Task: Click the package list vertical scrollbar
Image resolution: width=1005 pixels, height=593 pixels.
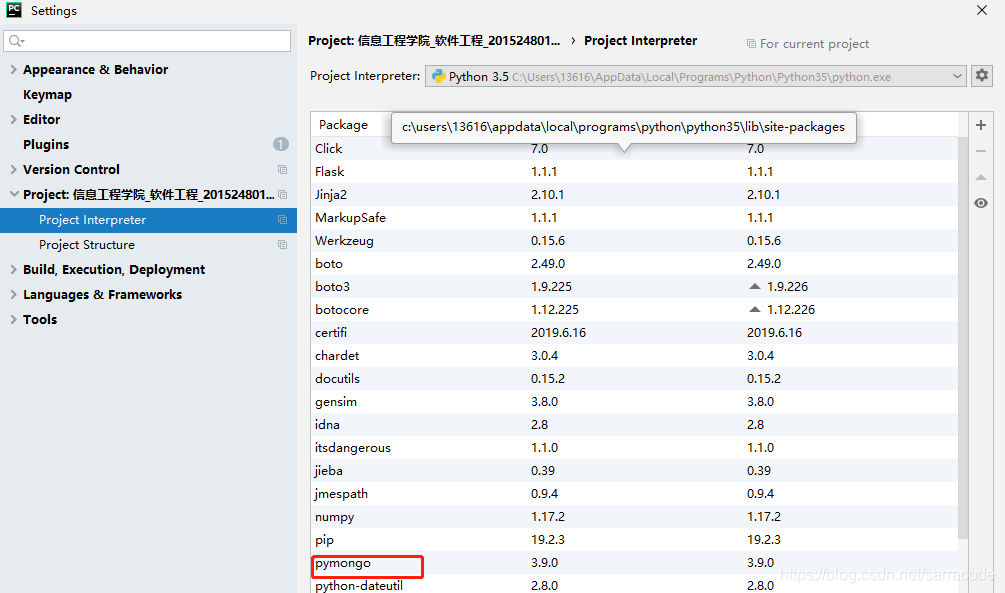Action: (x=963, y=337)
